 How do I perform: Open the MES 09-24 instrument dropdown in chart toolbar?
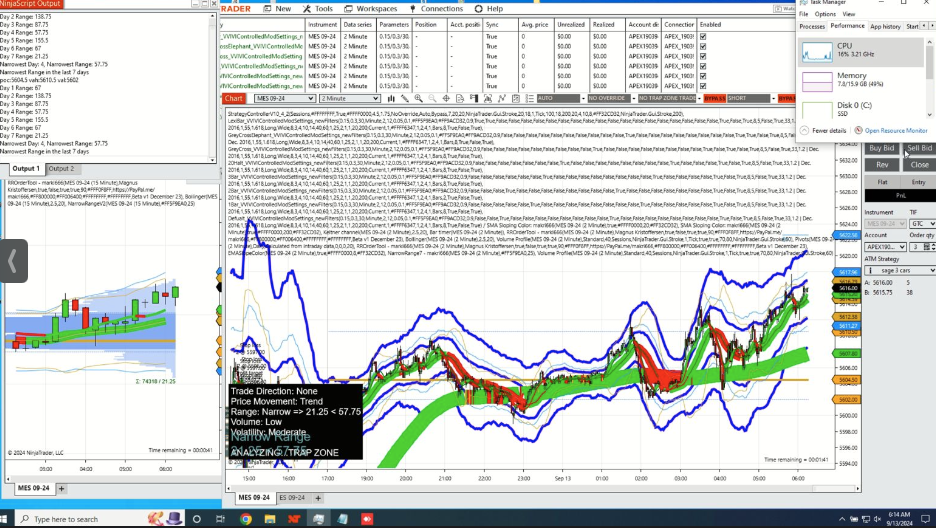click(x=285, y=98)
